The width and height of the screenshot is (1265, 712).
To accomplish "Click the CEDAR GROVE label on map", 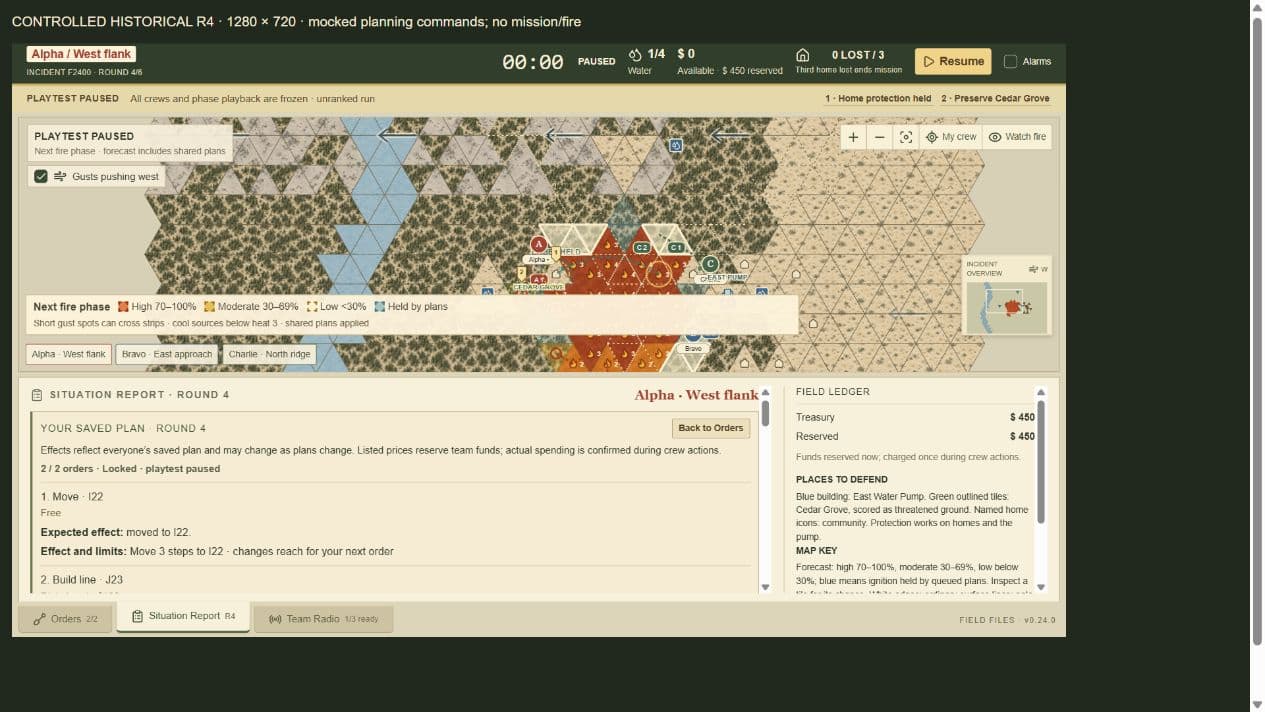I will coord(540,287).
